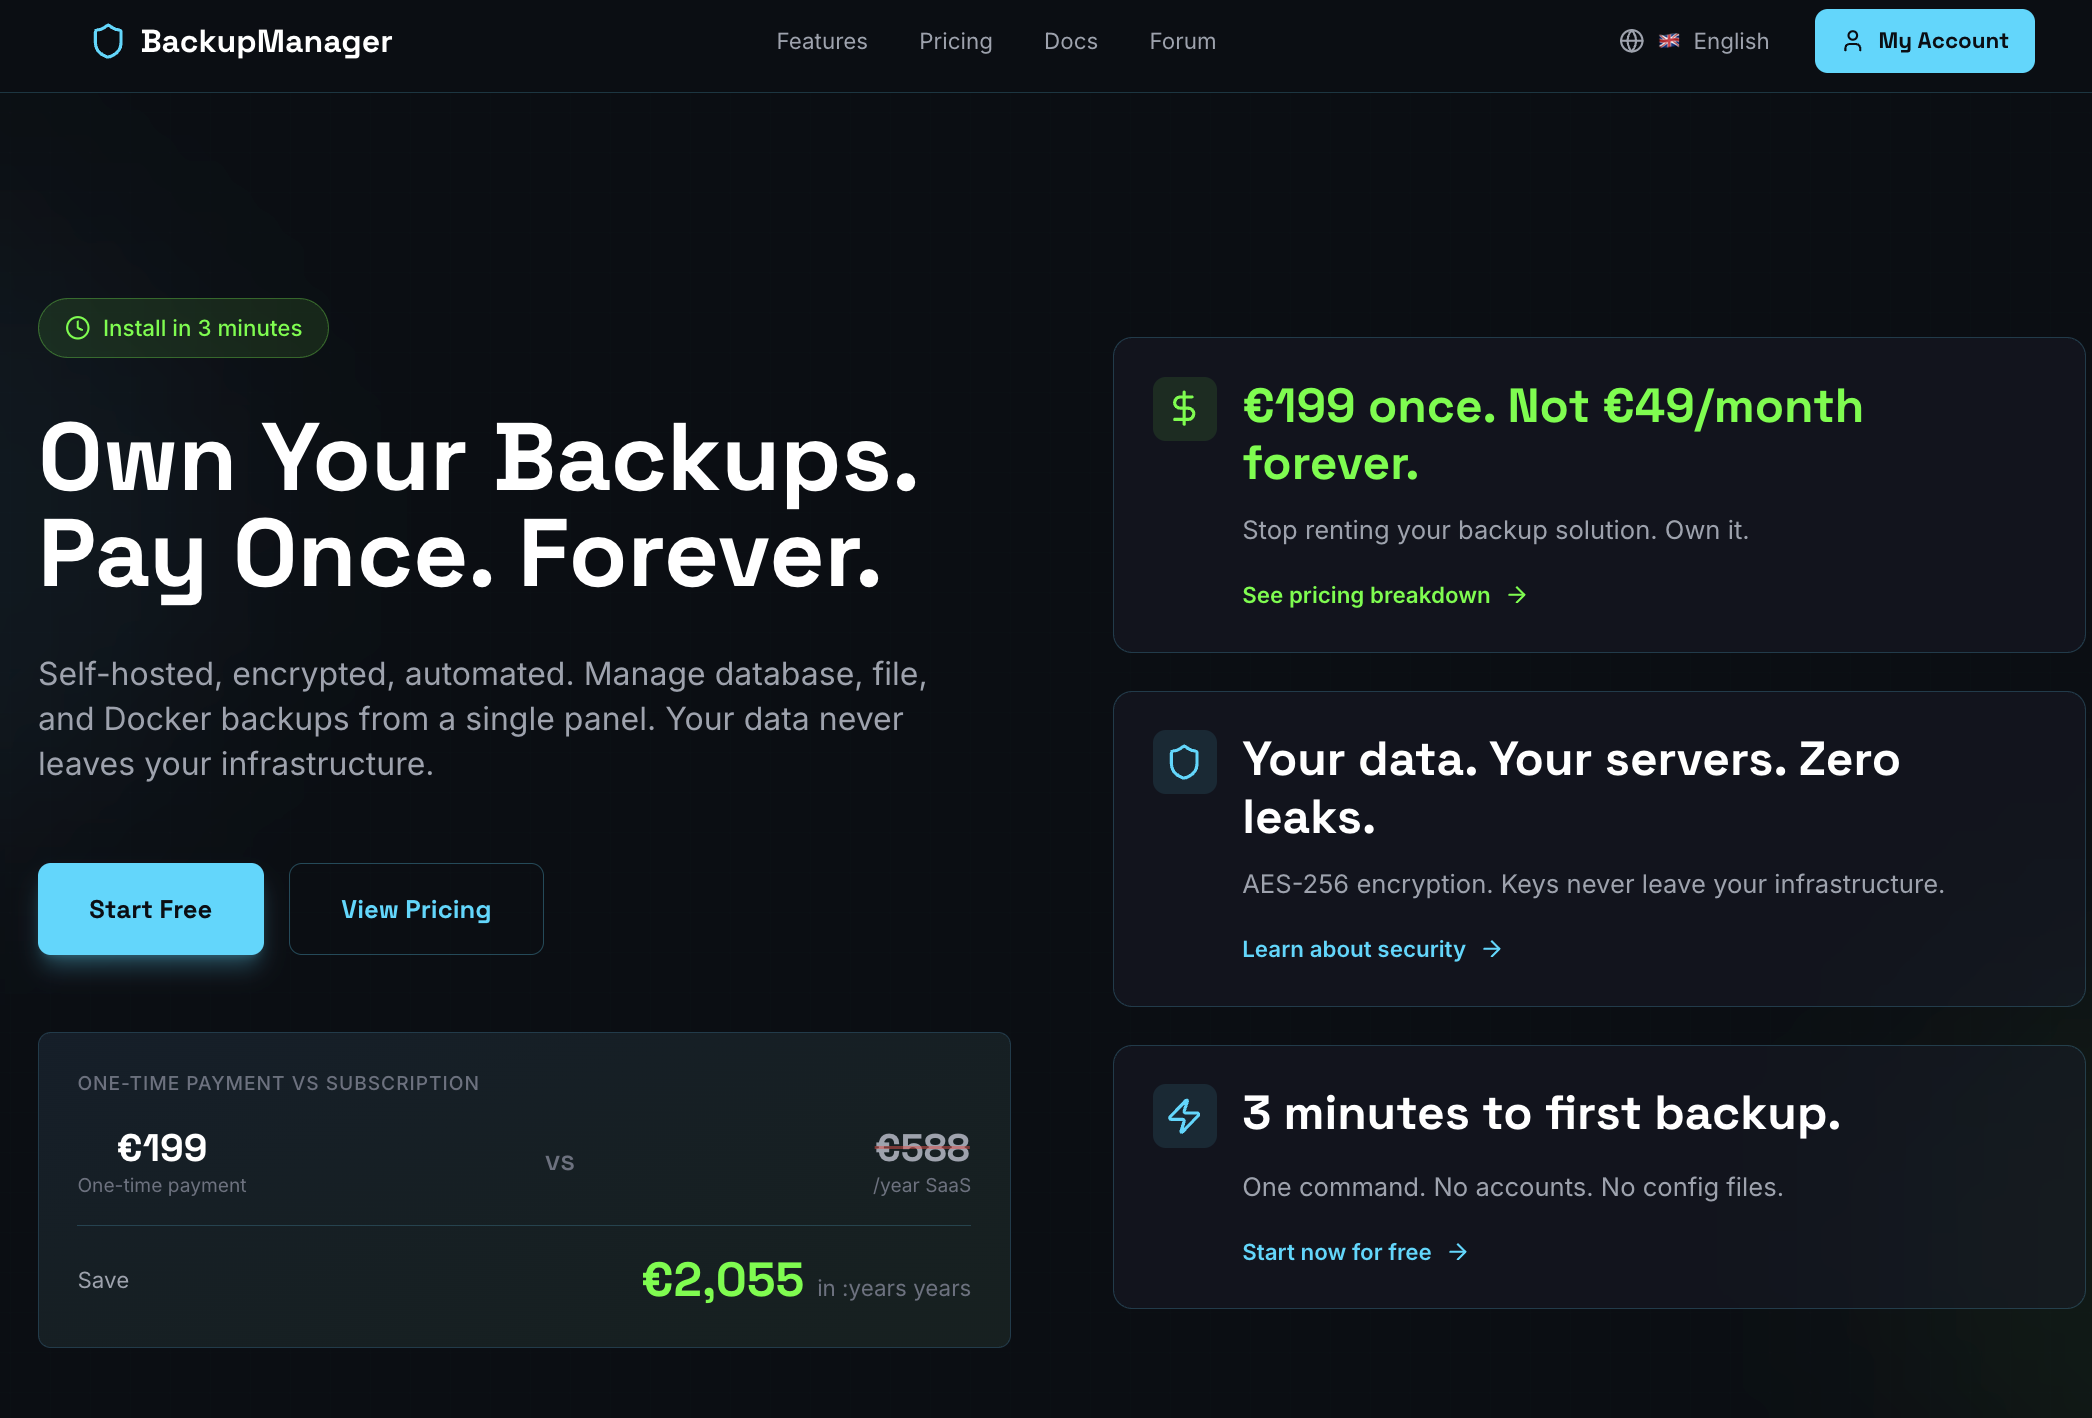Click the Start Free button
This screenshot has width=2092, height=1418.
point(150,909)
